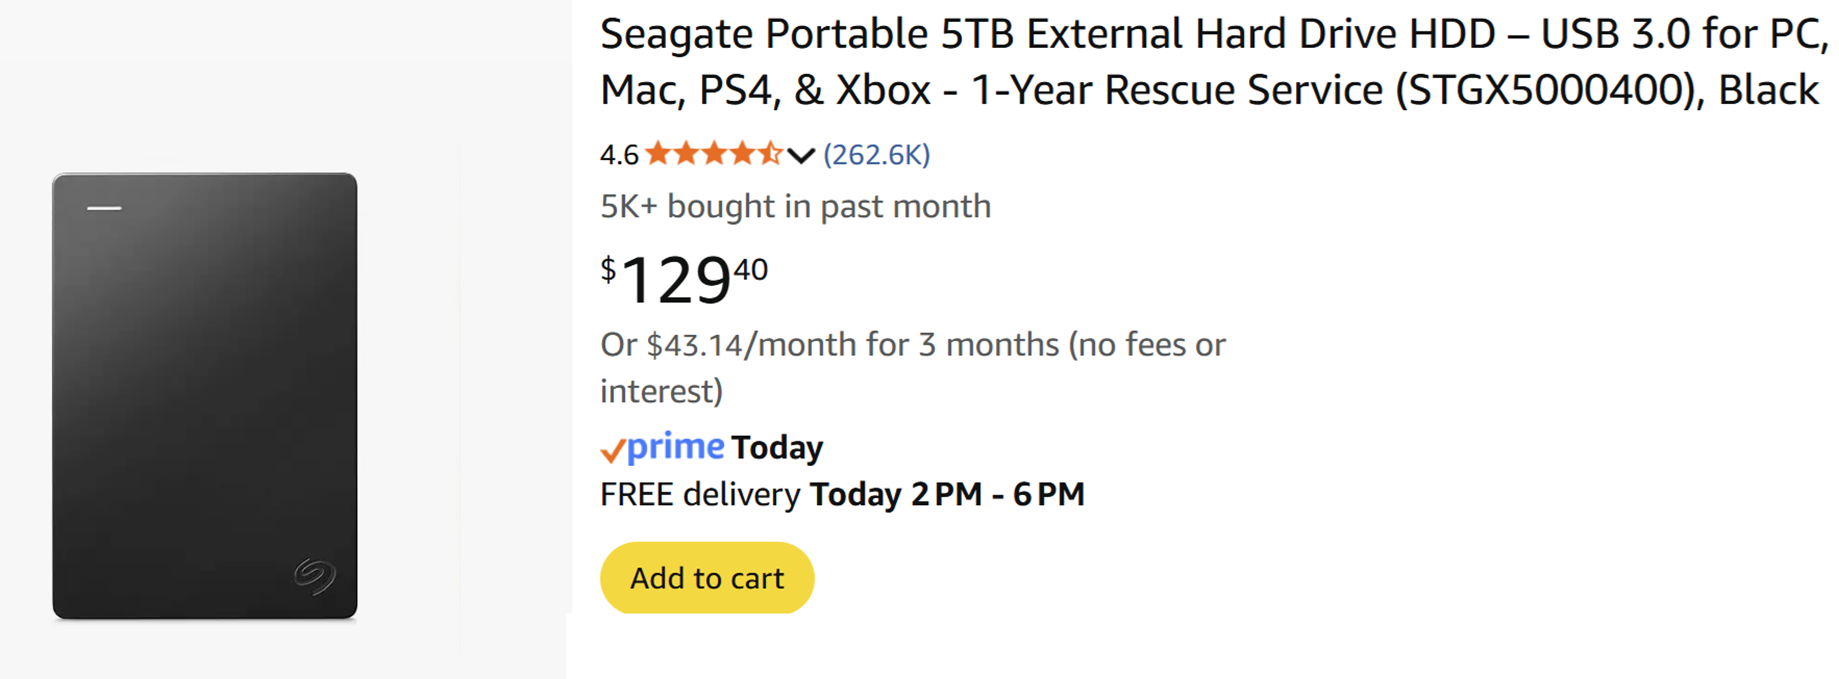Screen dimensions: 1839x679
Task: Click the bold Today label beside prime
Action: (x=777, y=448)
